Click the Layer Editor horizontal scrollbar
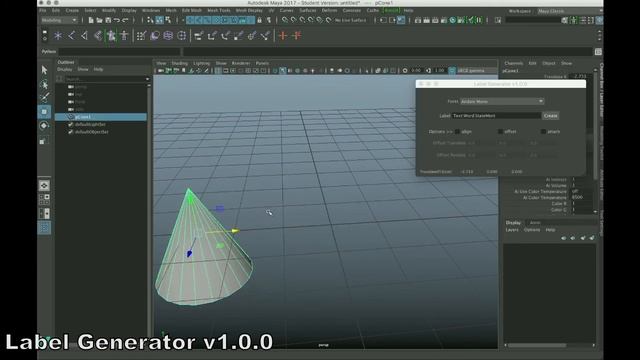Image resolution: width=640 pixels, height=360 pixels. tap(537, 345)
